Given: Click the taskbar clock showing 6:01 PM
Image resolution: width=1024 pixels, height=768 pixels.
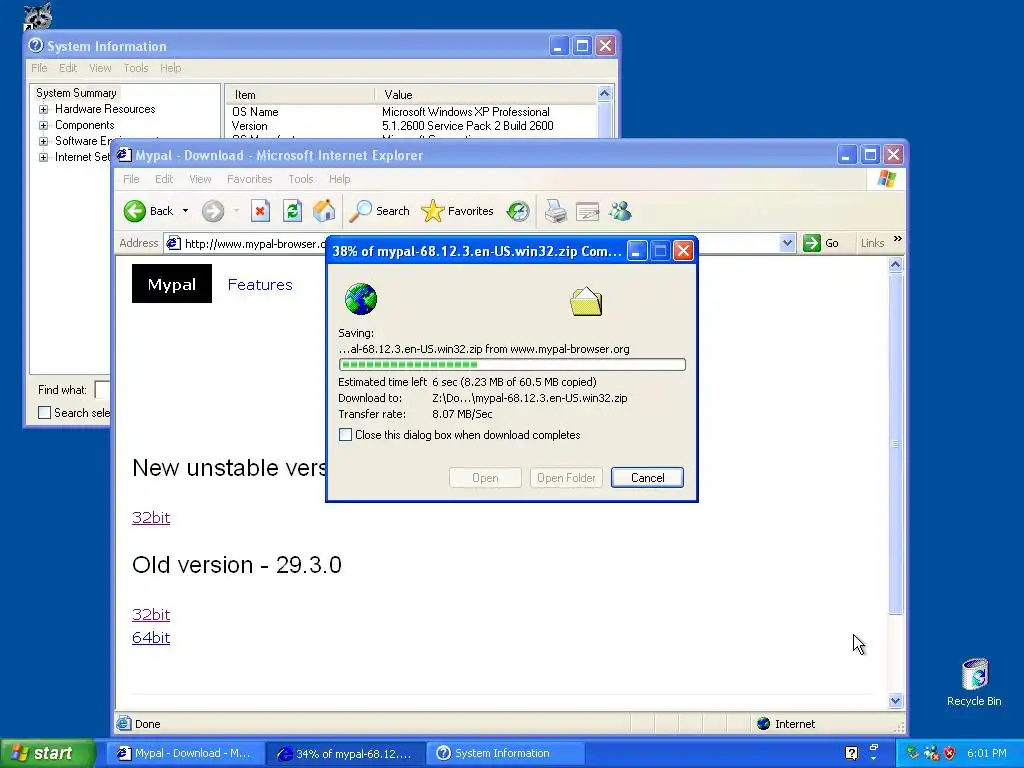Looking at the screenshot, I should 987,753.
